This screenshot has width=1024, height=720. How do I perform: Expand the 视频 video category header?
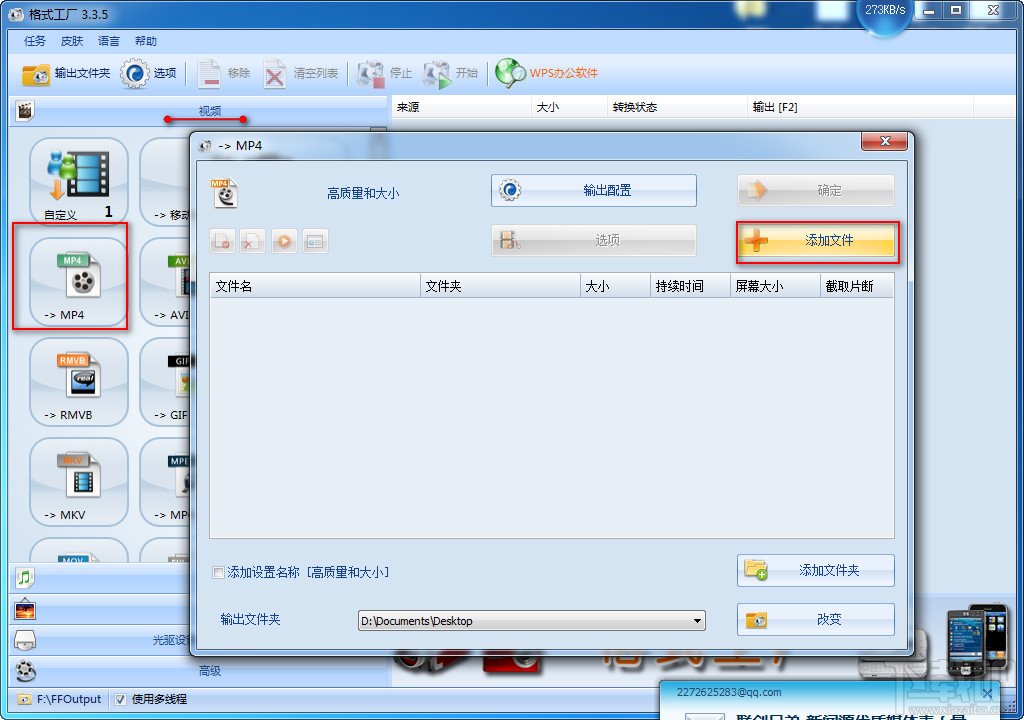point(208,112)
